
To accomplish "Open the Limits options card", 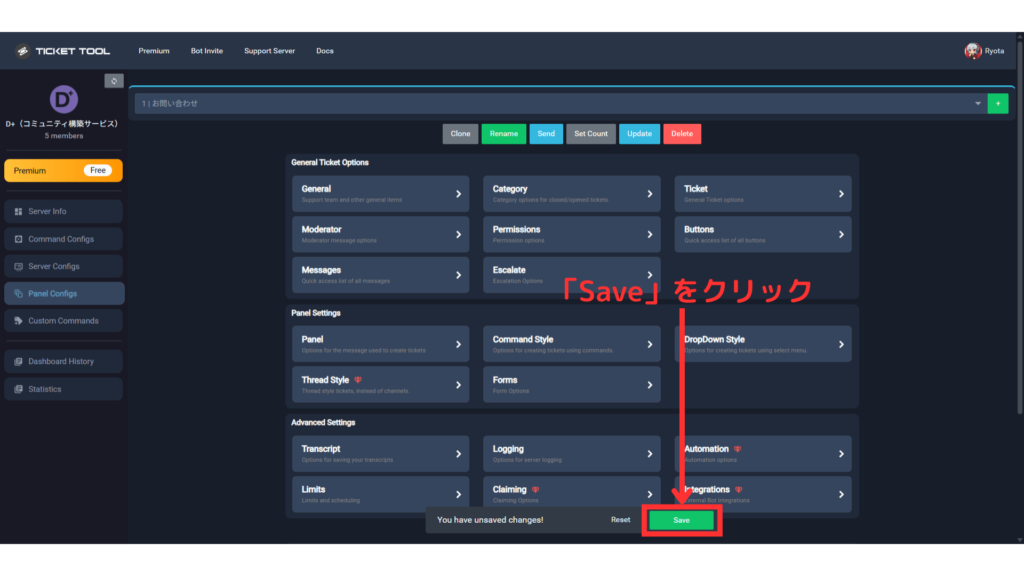I will (380, 494).
